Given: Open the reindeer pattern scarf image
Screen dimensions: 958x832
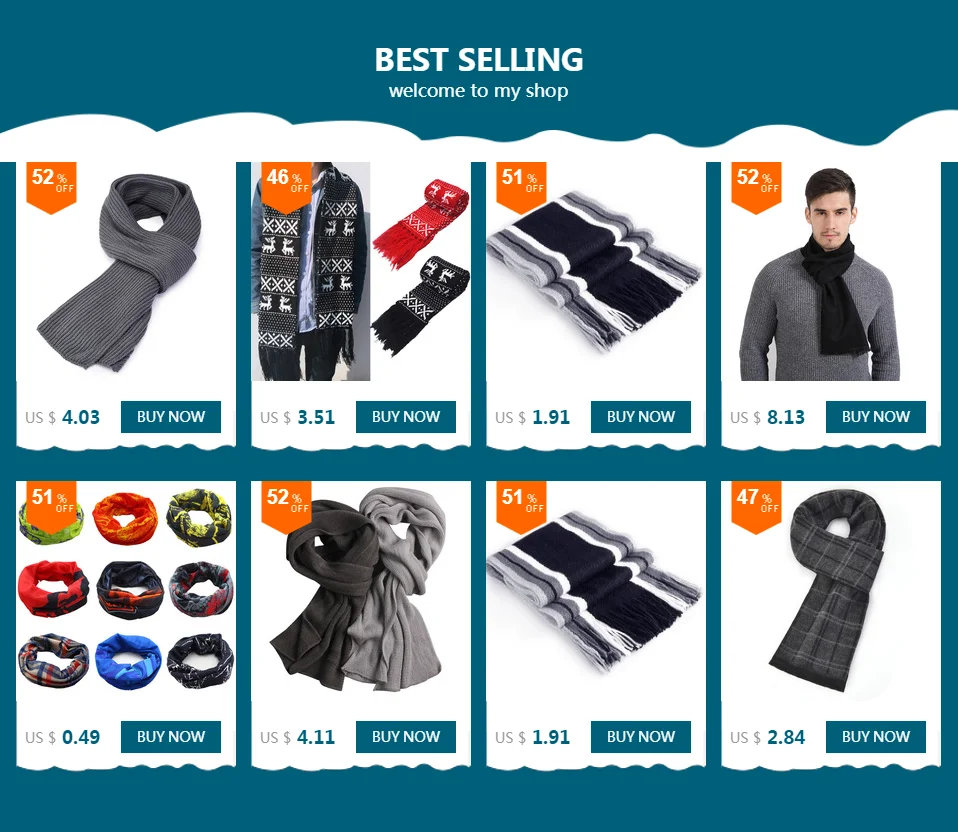Looking at the screenshot, I should (360, 272).
